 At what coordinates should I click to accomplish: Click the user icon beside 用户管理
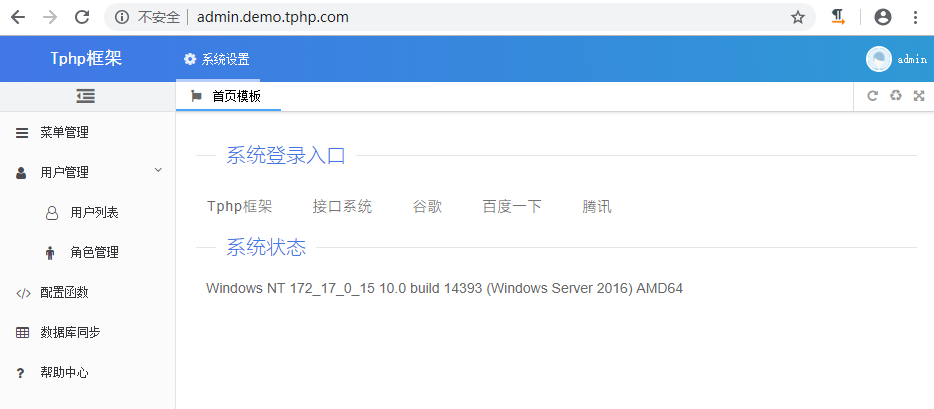(21, 173)
